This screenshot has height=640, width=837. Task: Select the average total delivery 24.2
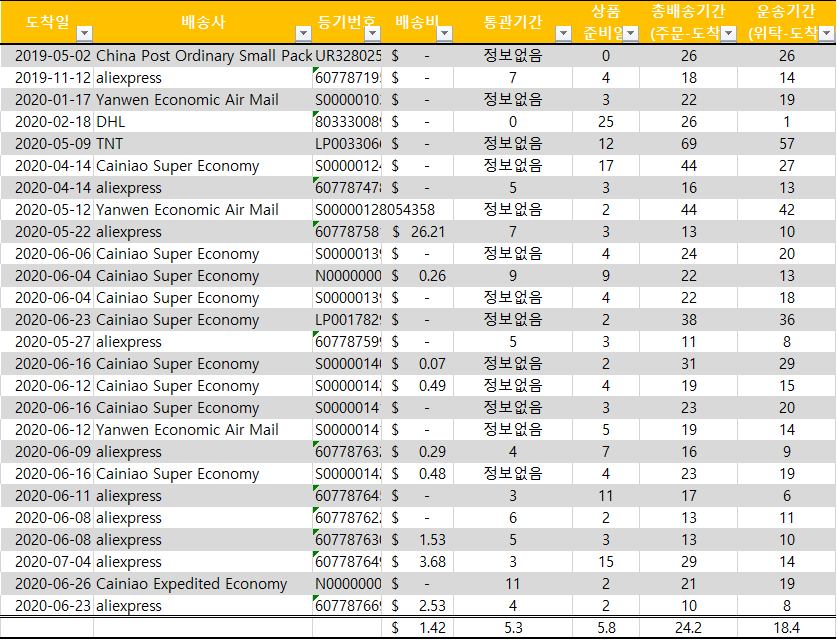click(689, 628)
